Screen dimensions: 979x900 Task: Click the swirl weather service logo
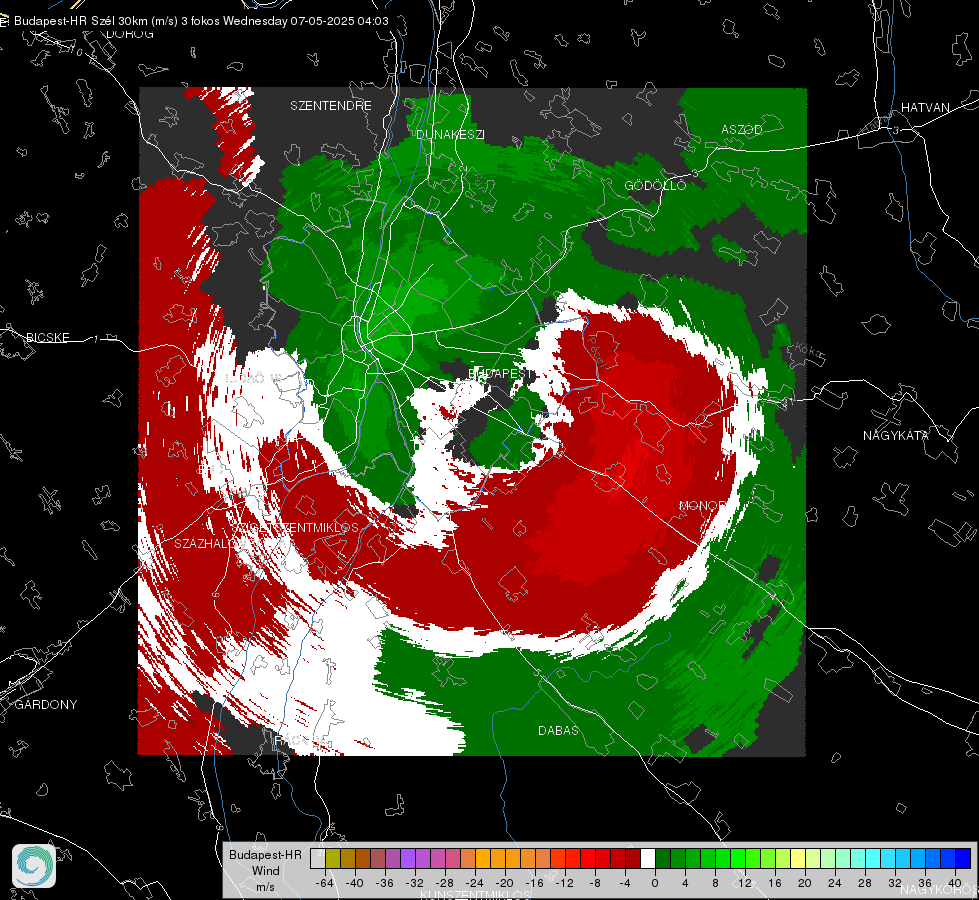pos(34,866)
